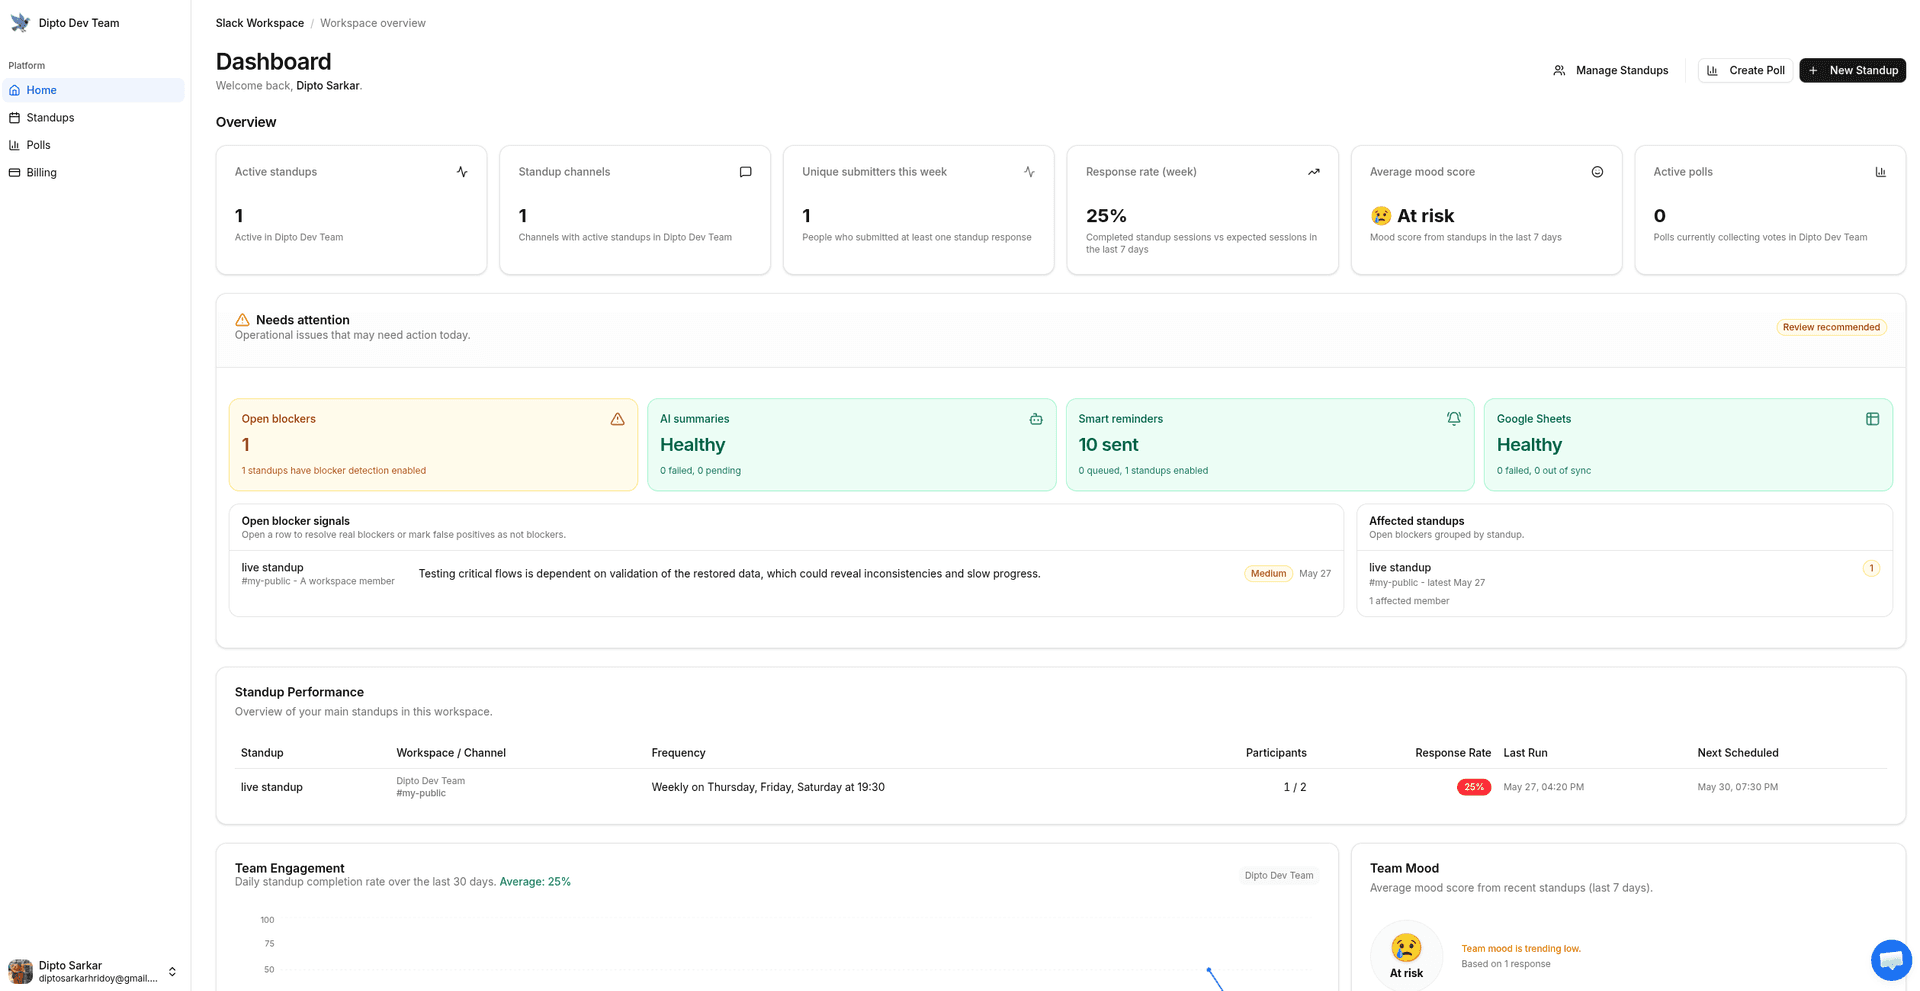Click the Dipto Dev Team engagement filter tag
1920x991 pixels.
click(1279, 875)
